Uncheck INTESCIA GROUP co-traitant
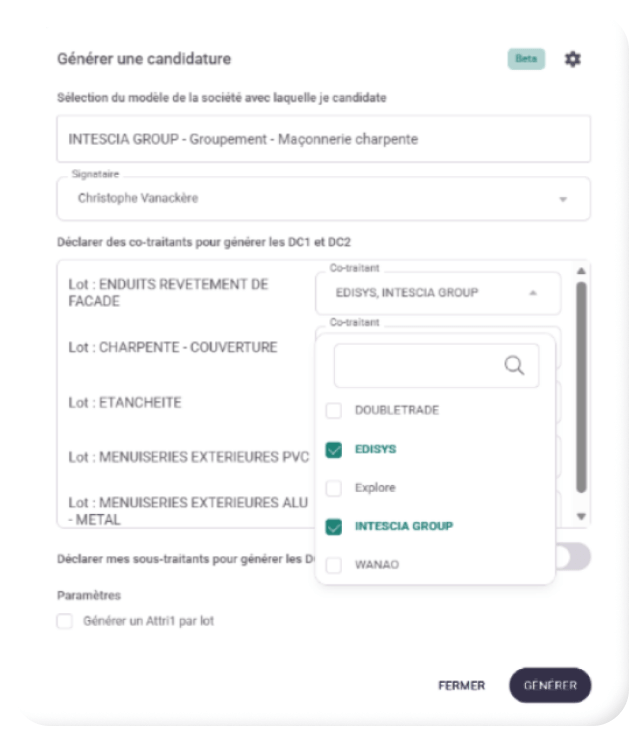 point(334,526)
